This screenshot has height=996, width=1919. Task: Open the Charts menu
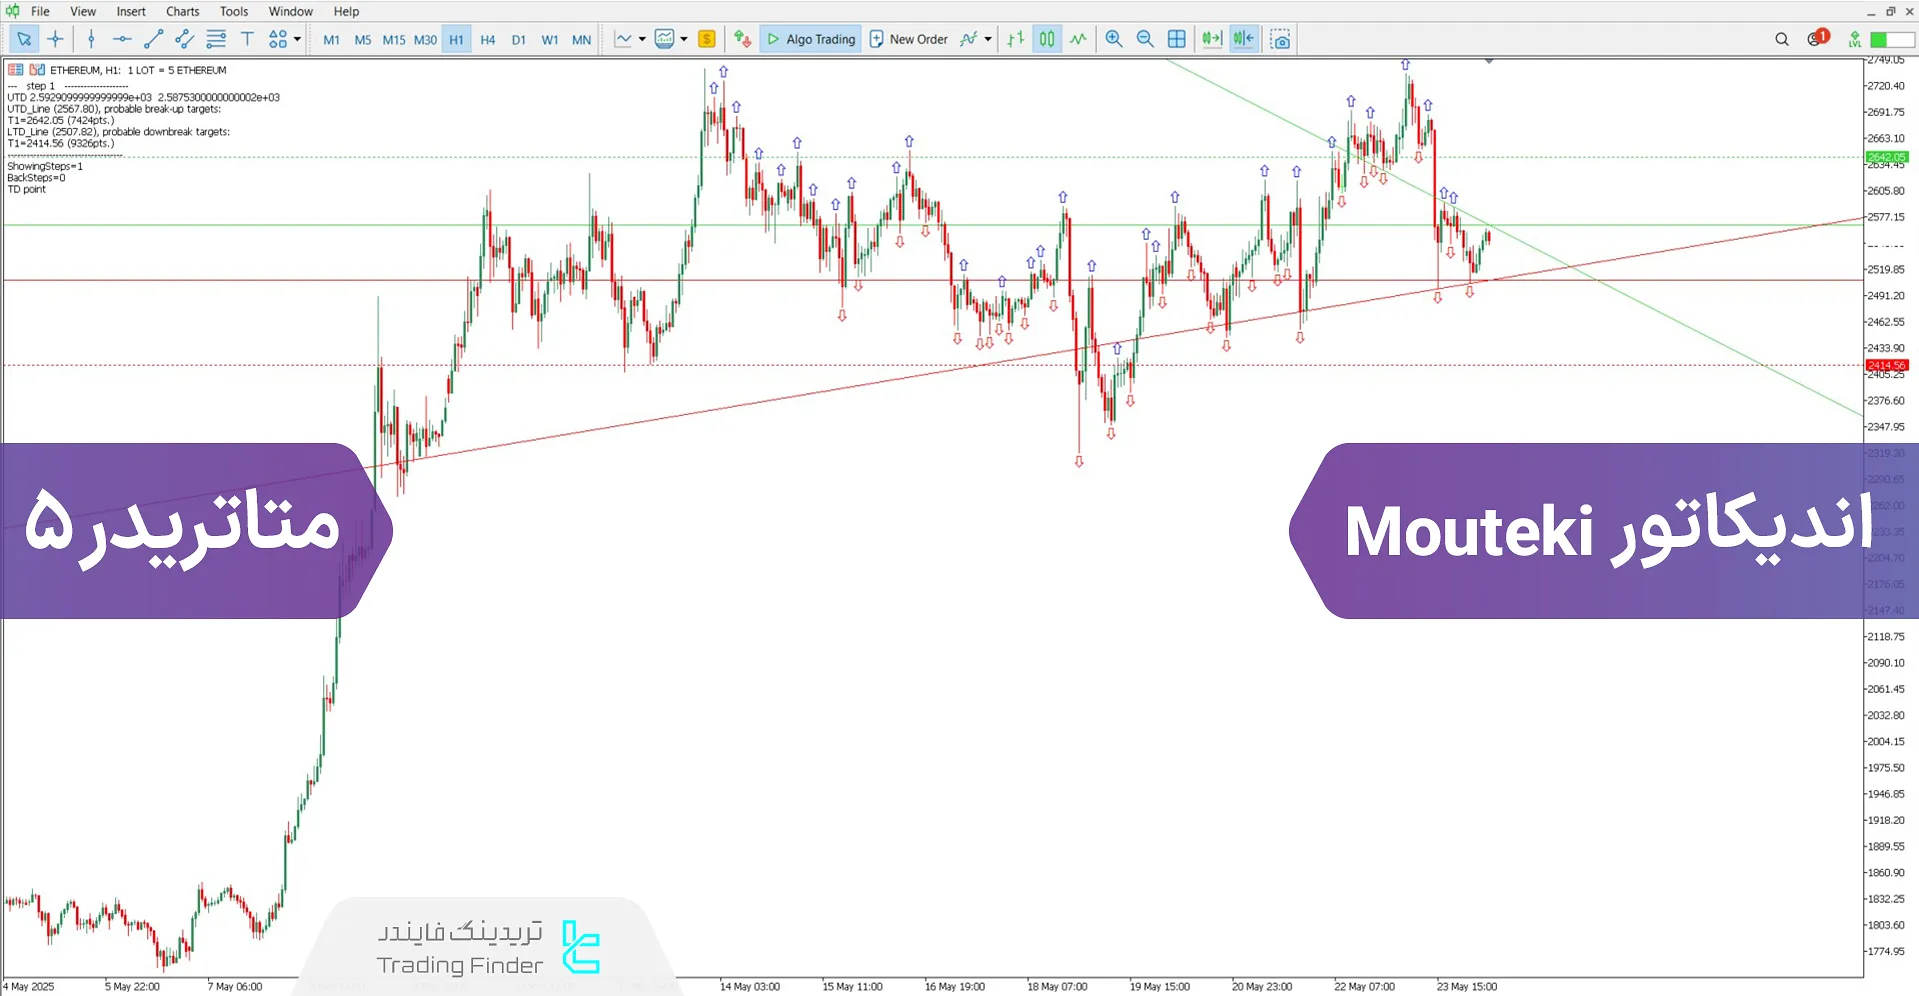tap(182, 11)
